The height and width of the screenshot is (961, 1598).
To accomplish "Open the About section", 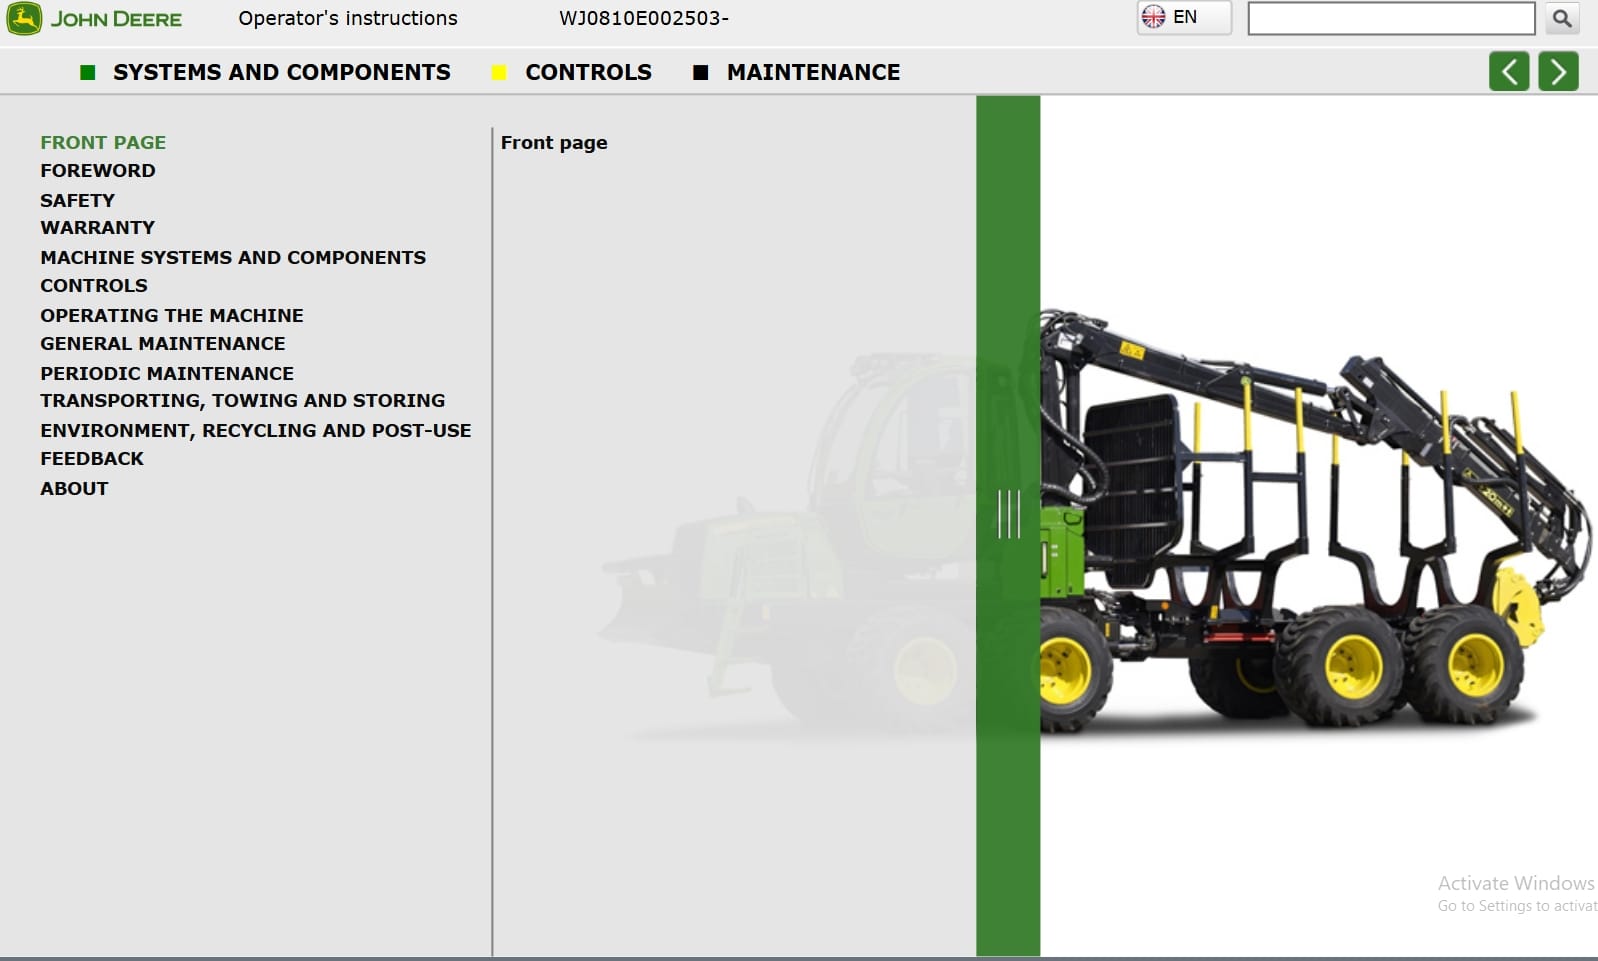I will [x=74, y=489].
